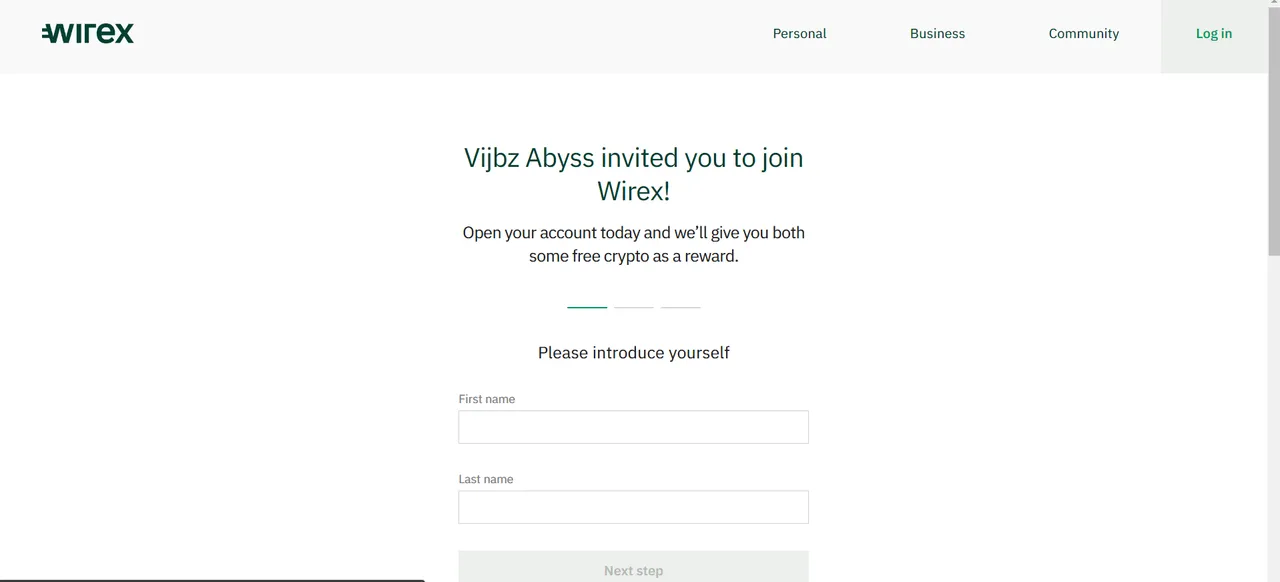The width and height of the screenshot is (1280, 582).
Task: Click the dark bar at the bottom-left edge
Action: 212,580
